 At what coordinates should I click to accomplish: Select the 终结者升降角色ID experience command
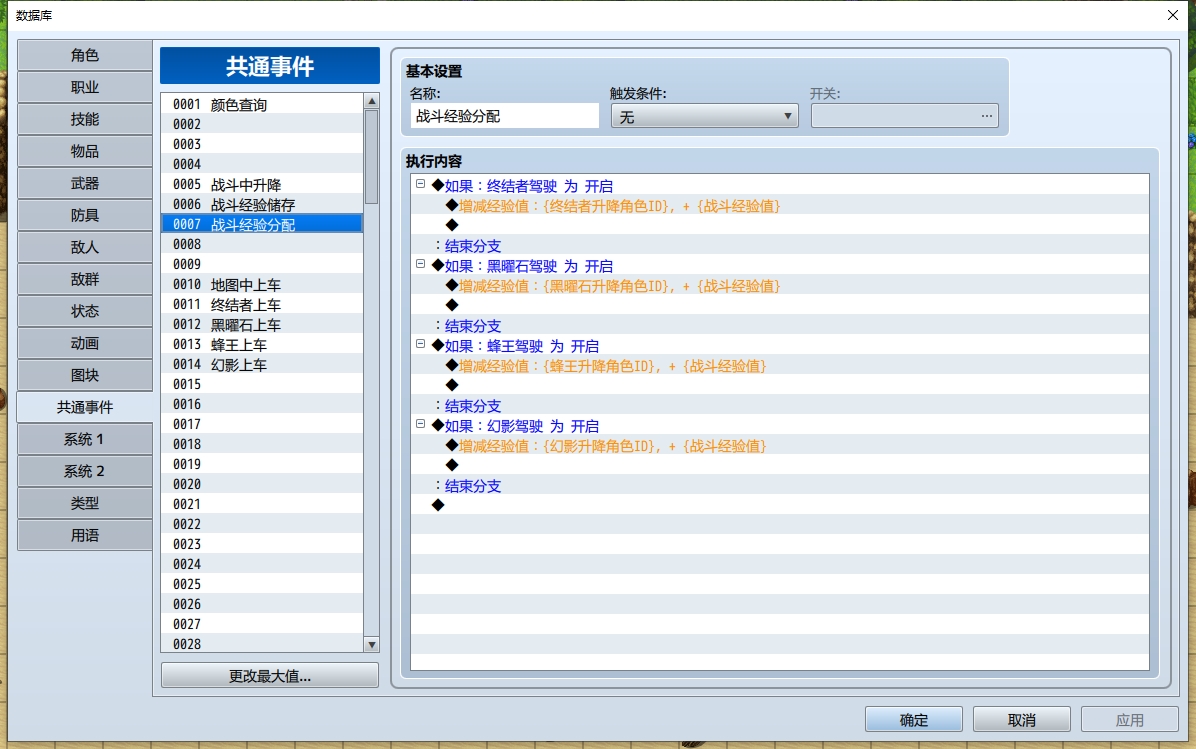(x=780, y=205)
